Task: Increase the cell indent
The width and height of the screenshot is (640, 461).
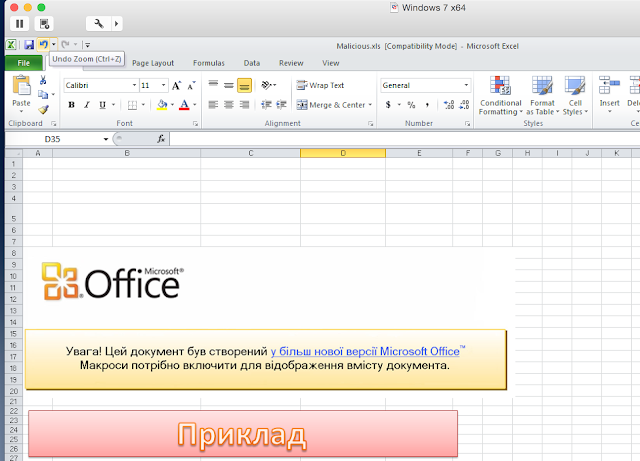Action: click(x=281, y=105)
